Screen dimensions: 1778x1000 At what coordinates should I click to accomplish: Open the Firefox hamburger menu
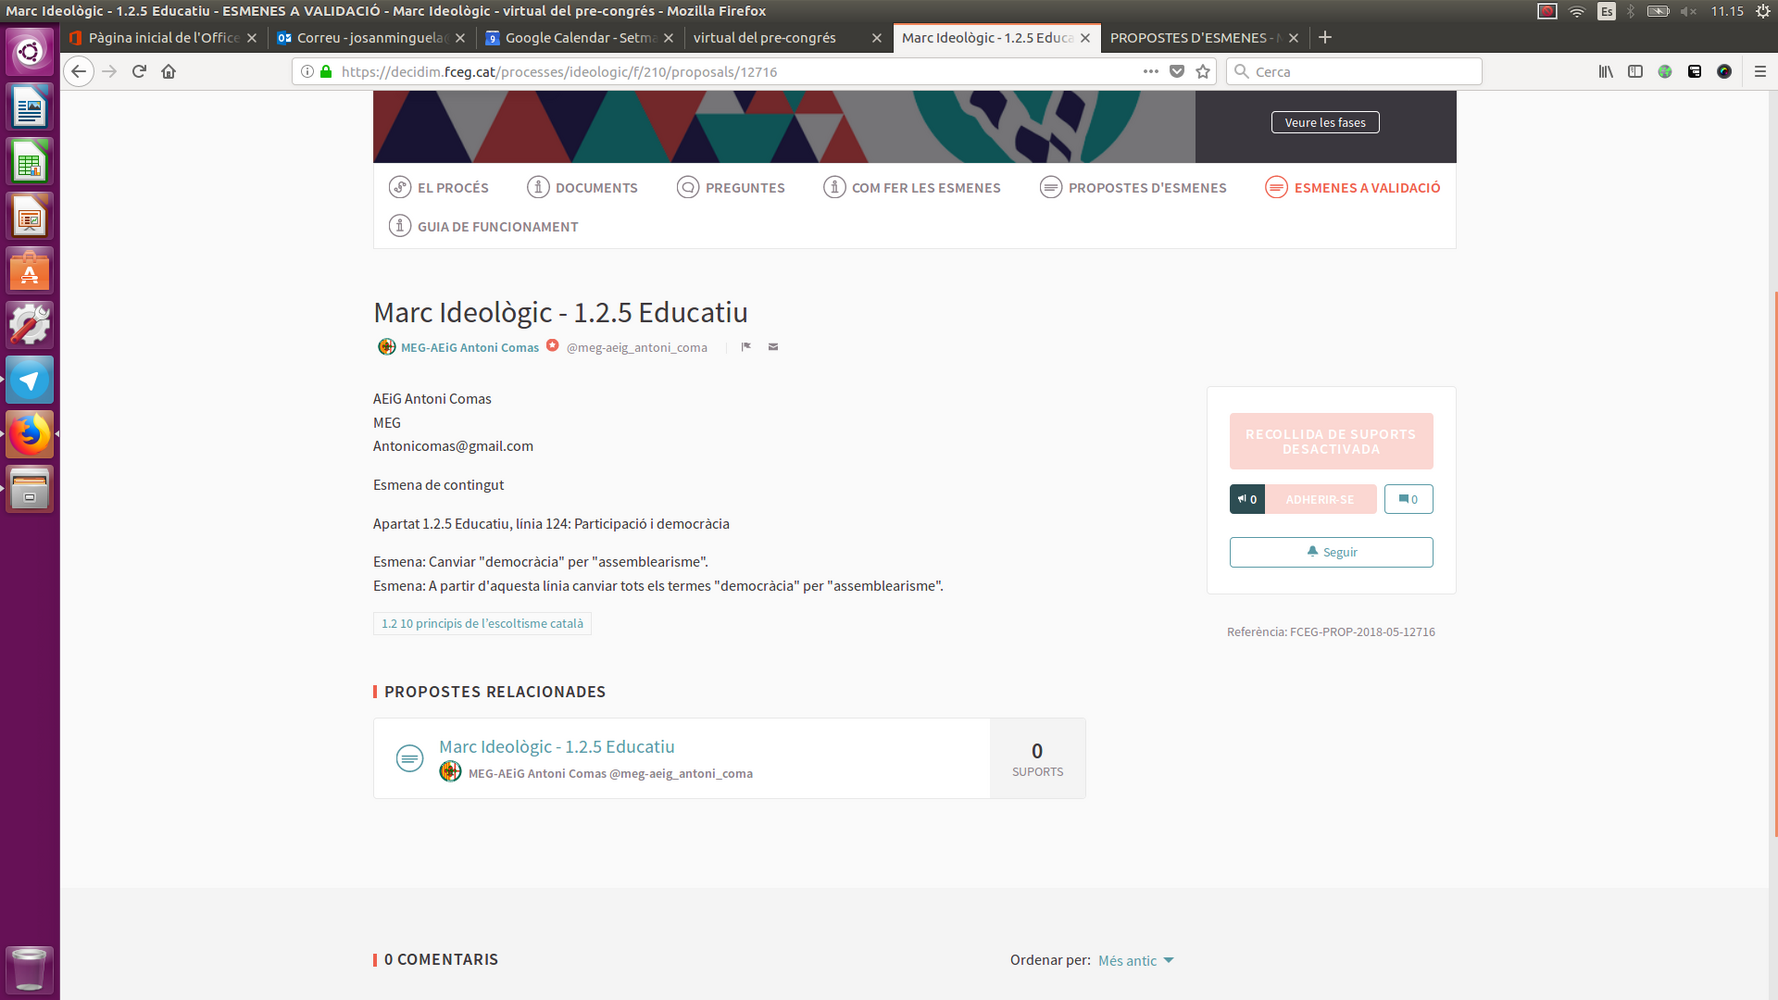point(1760,71)
